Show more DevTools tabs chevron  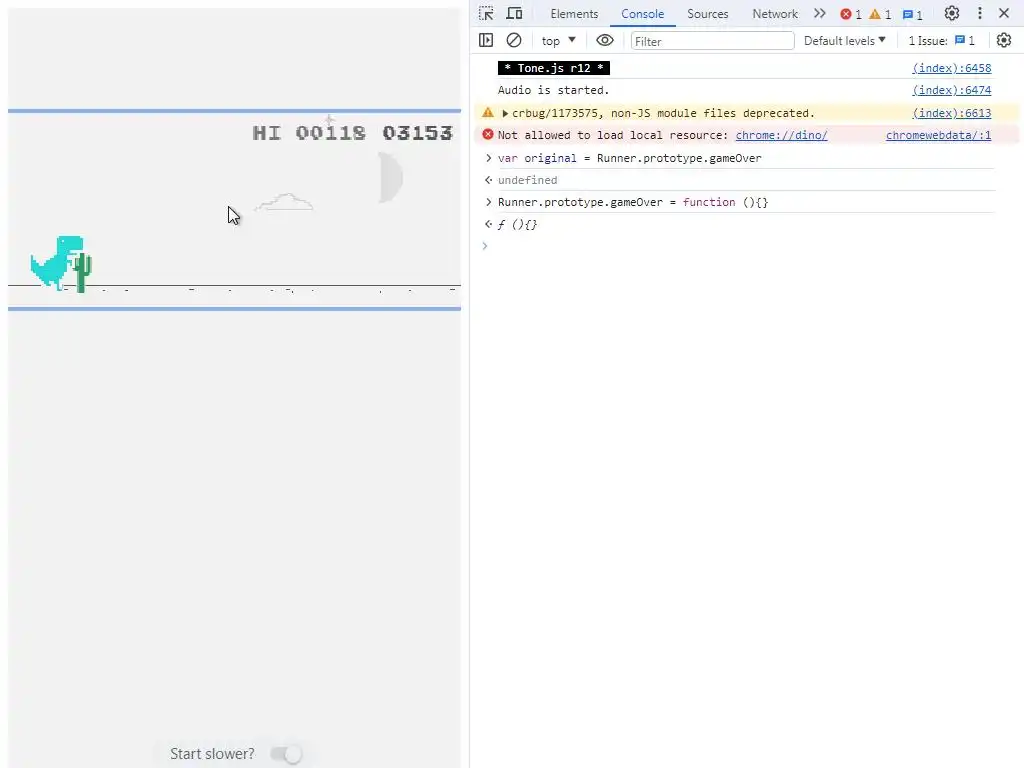pyautogui.click(x=820, y=14)
